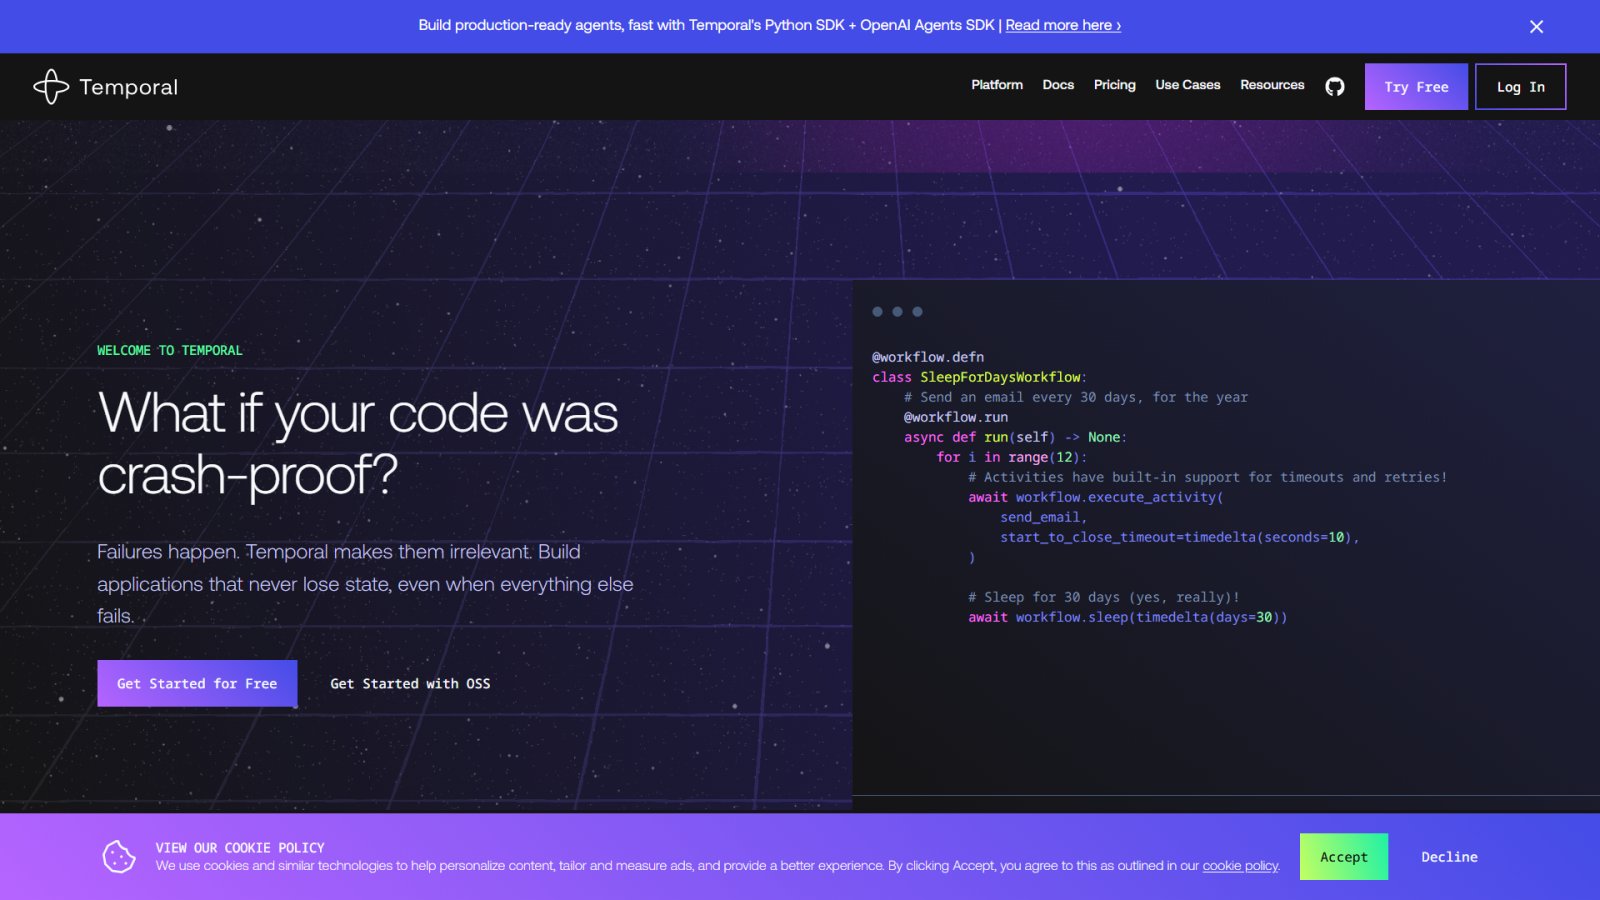Click Get Started for Free

(x=197, y=684)
